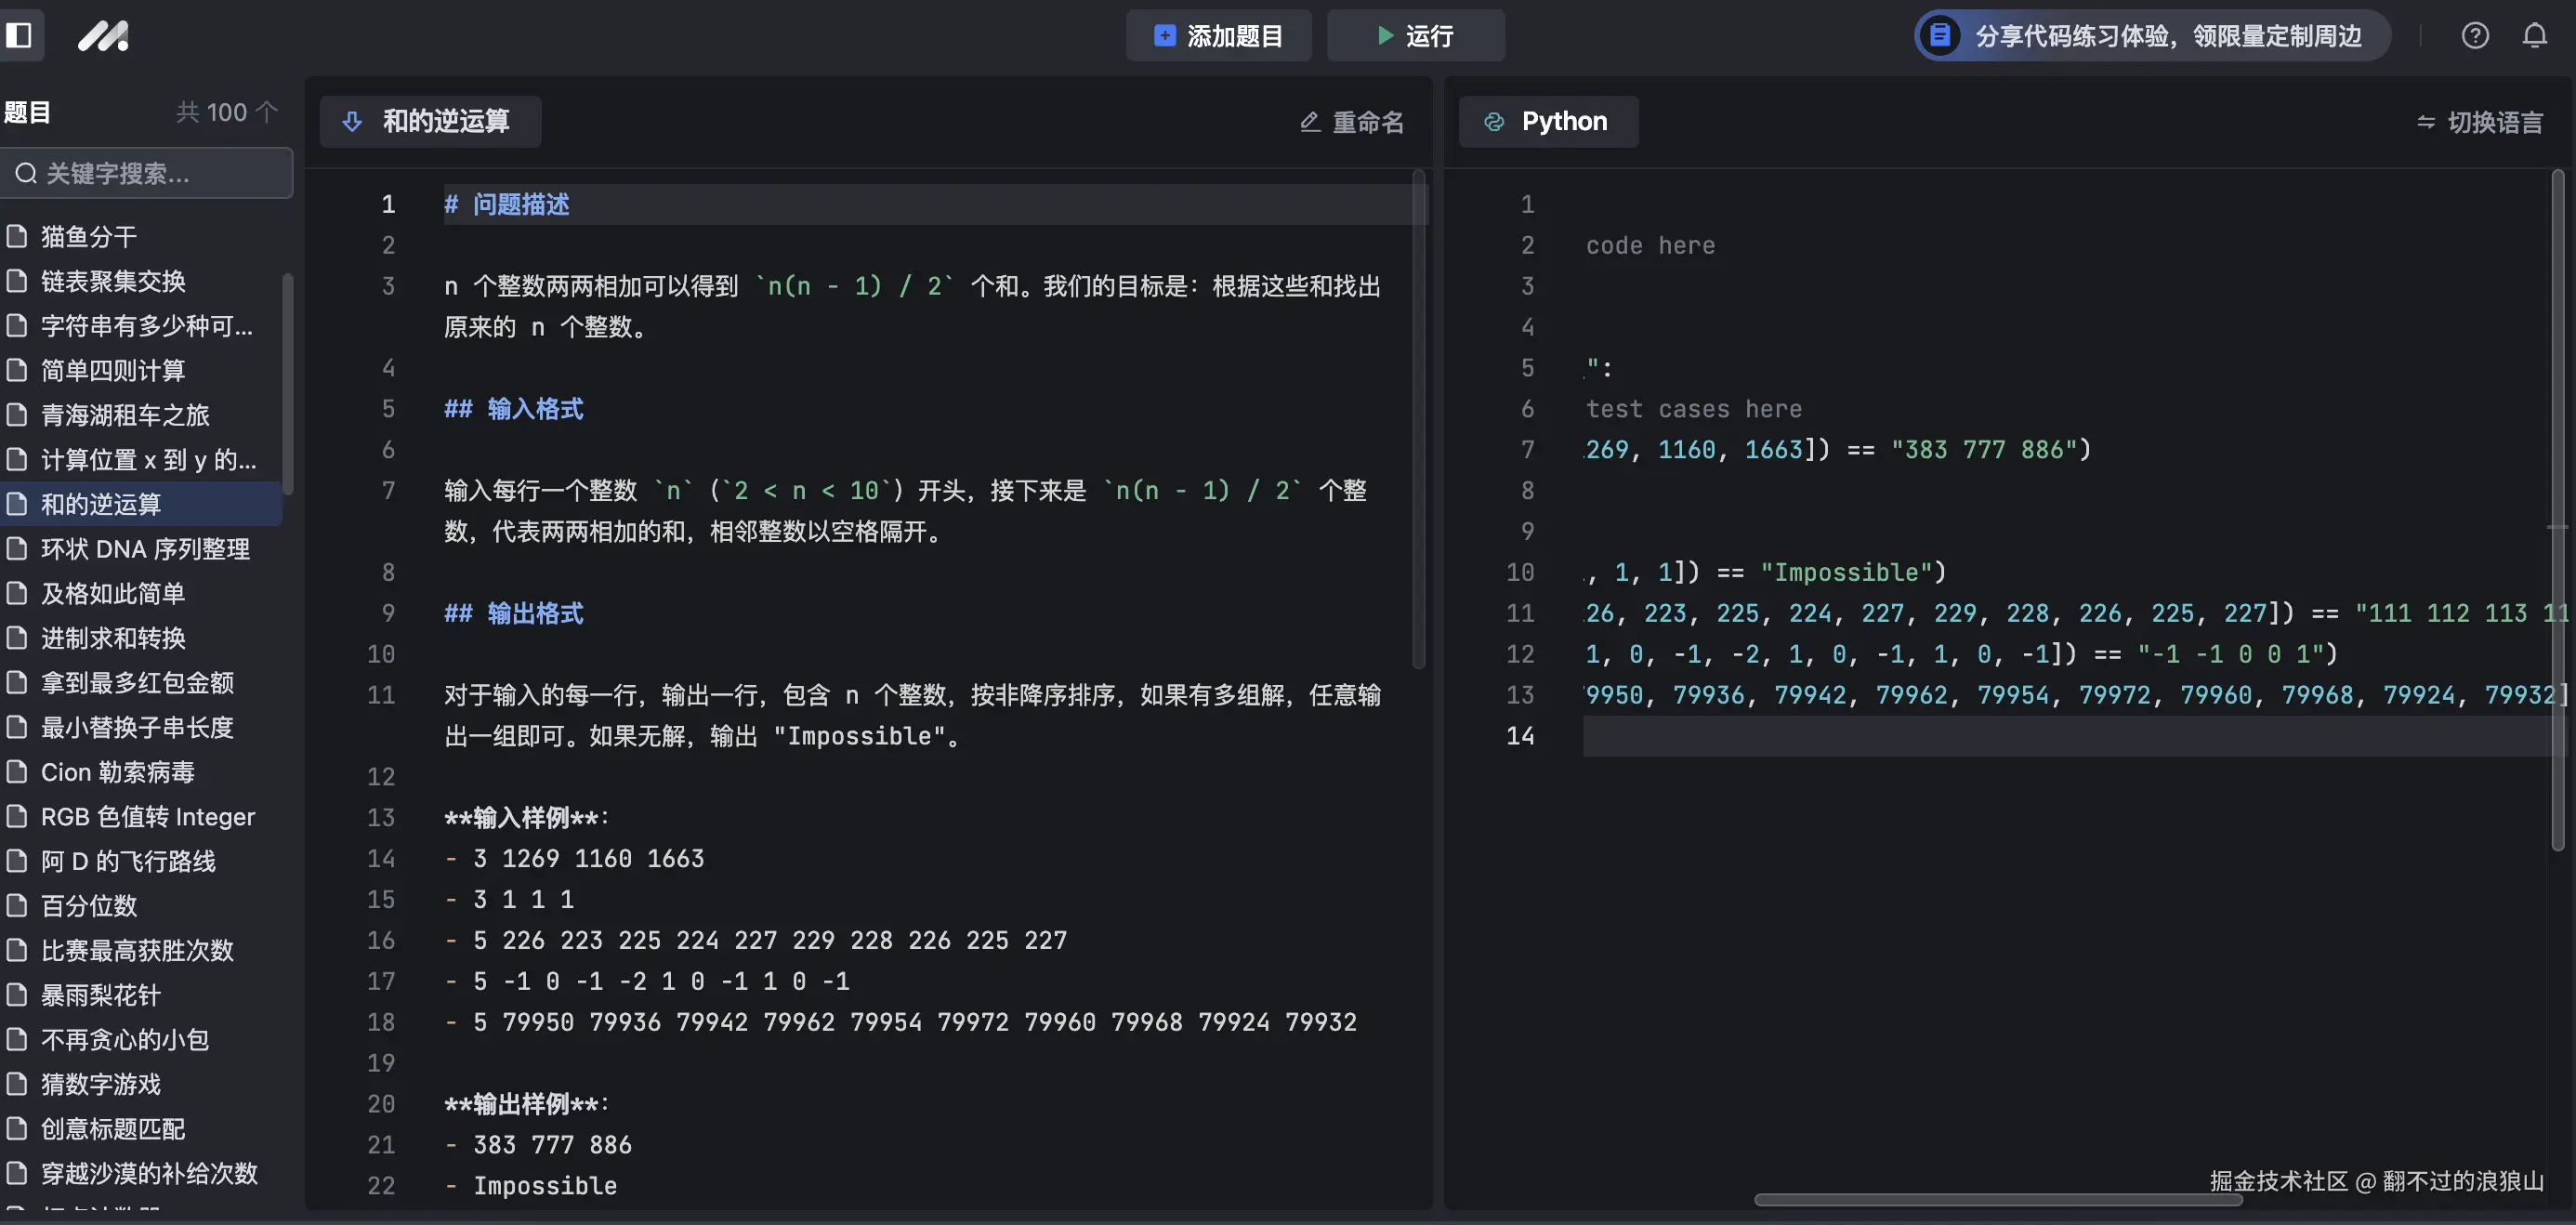
Task: Click the 添加题目 button
Action: (1218, 35)
